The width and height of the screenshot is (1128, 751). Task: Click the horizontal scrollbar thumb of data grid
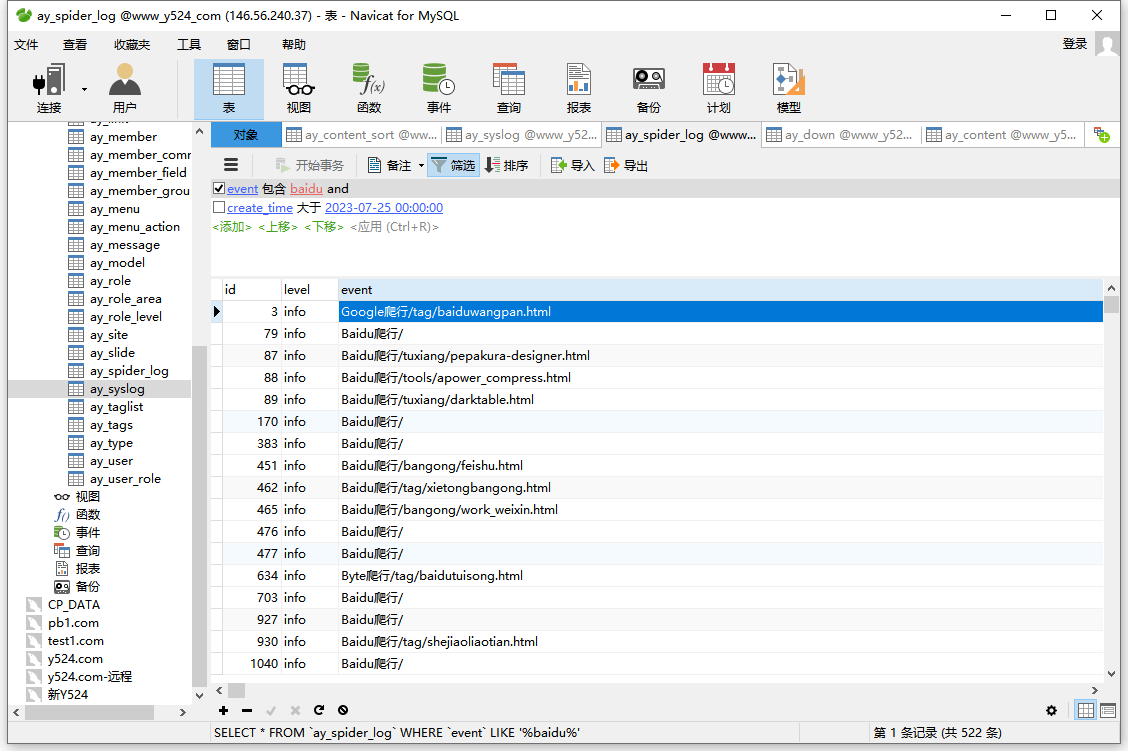point(237,691)
